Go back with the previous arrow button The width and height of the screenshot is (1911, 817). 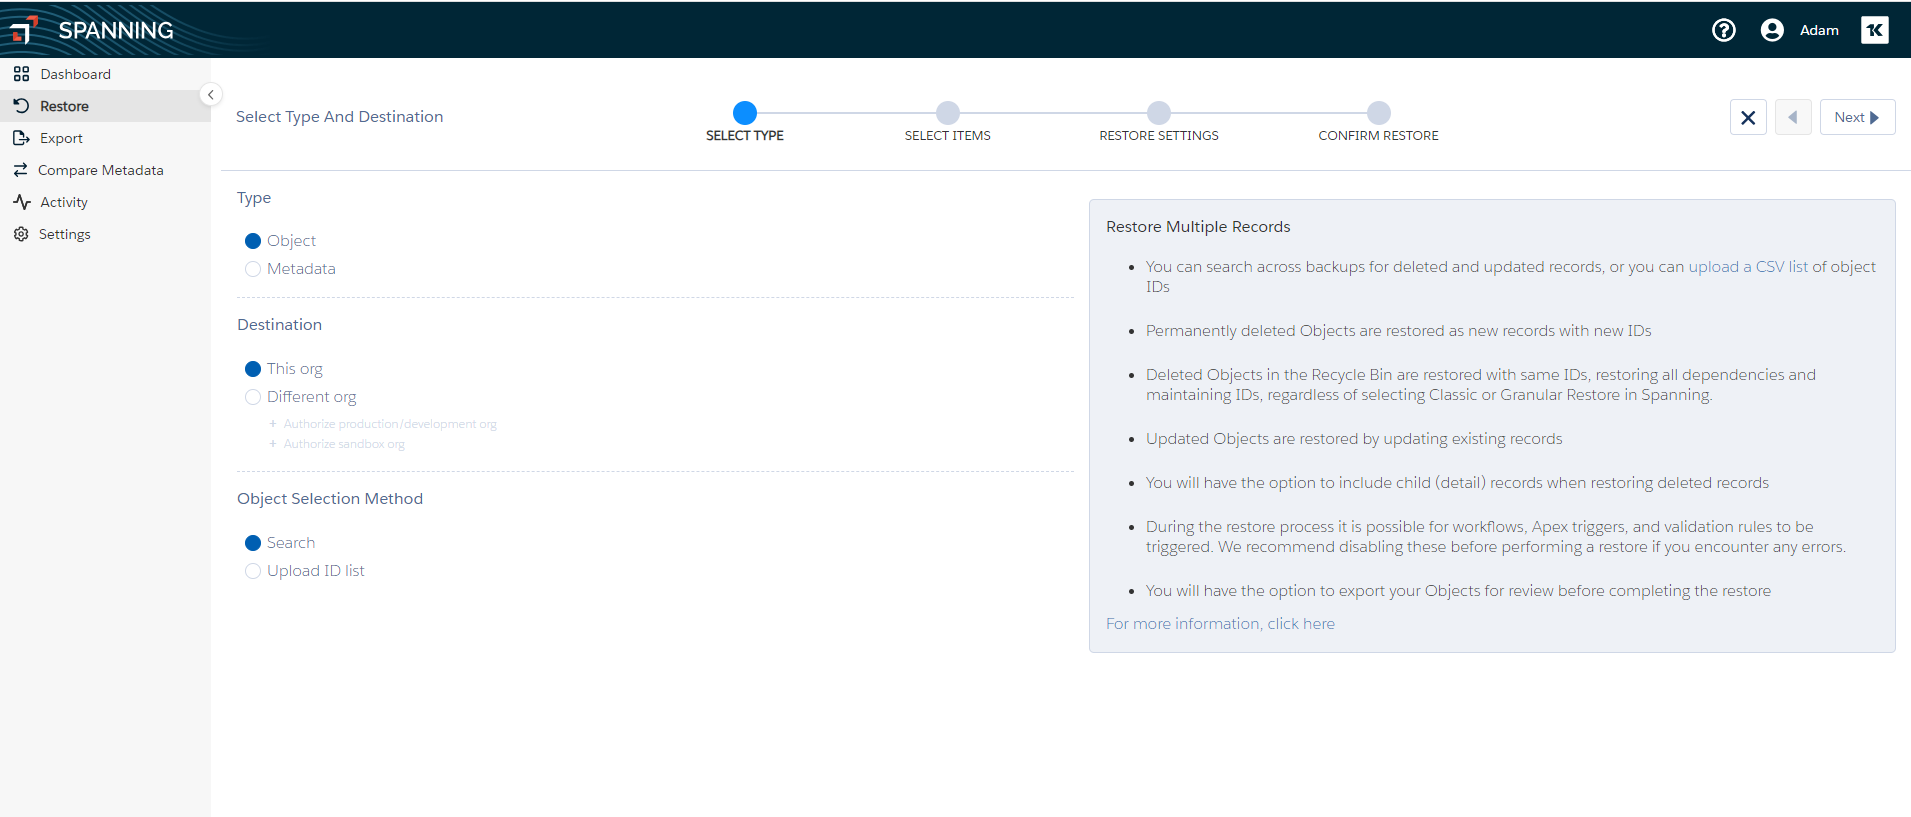tap(1793, 117)
